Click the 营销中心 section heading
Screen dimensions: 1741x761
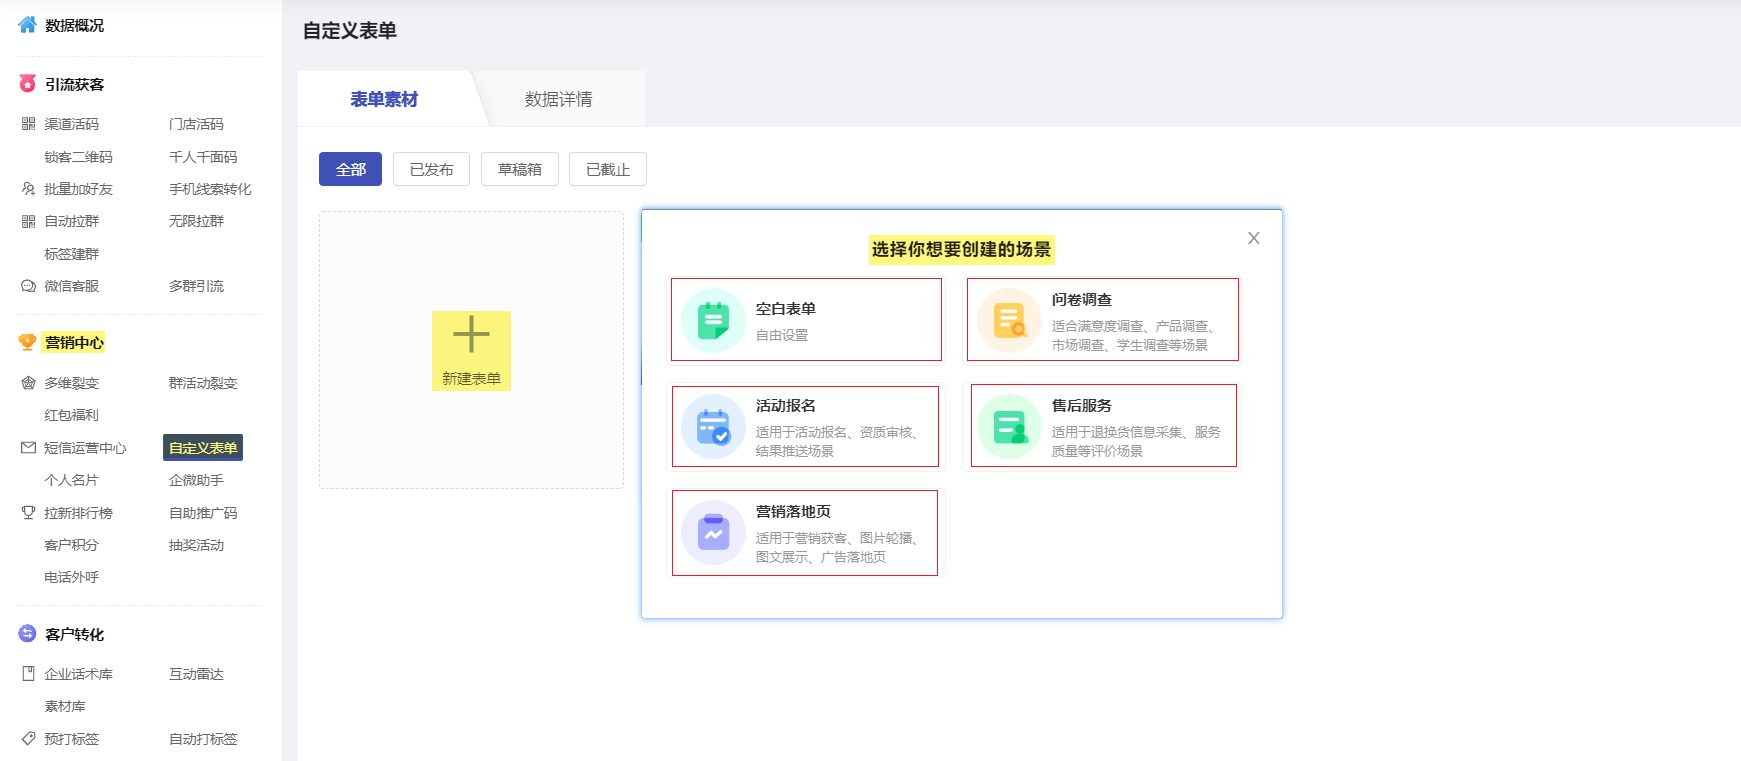point(74,342)
